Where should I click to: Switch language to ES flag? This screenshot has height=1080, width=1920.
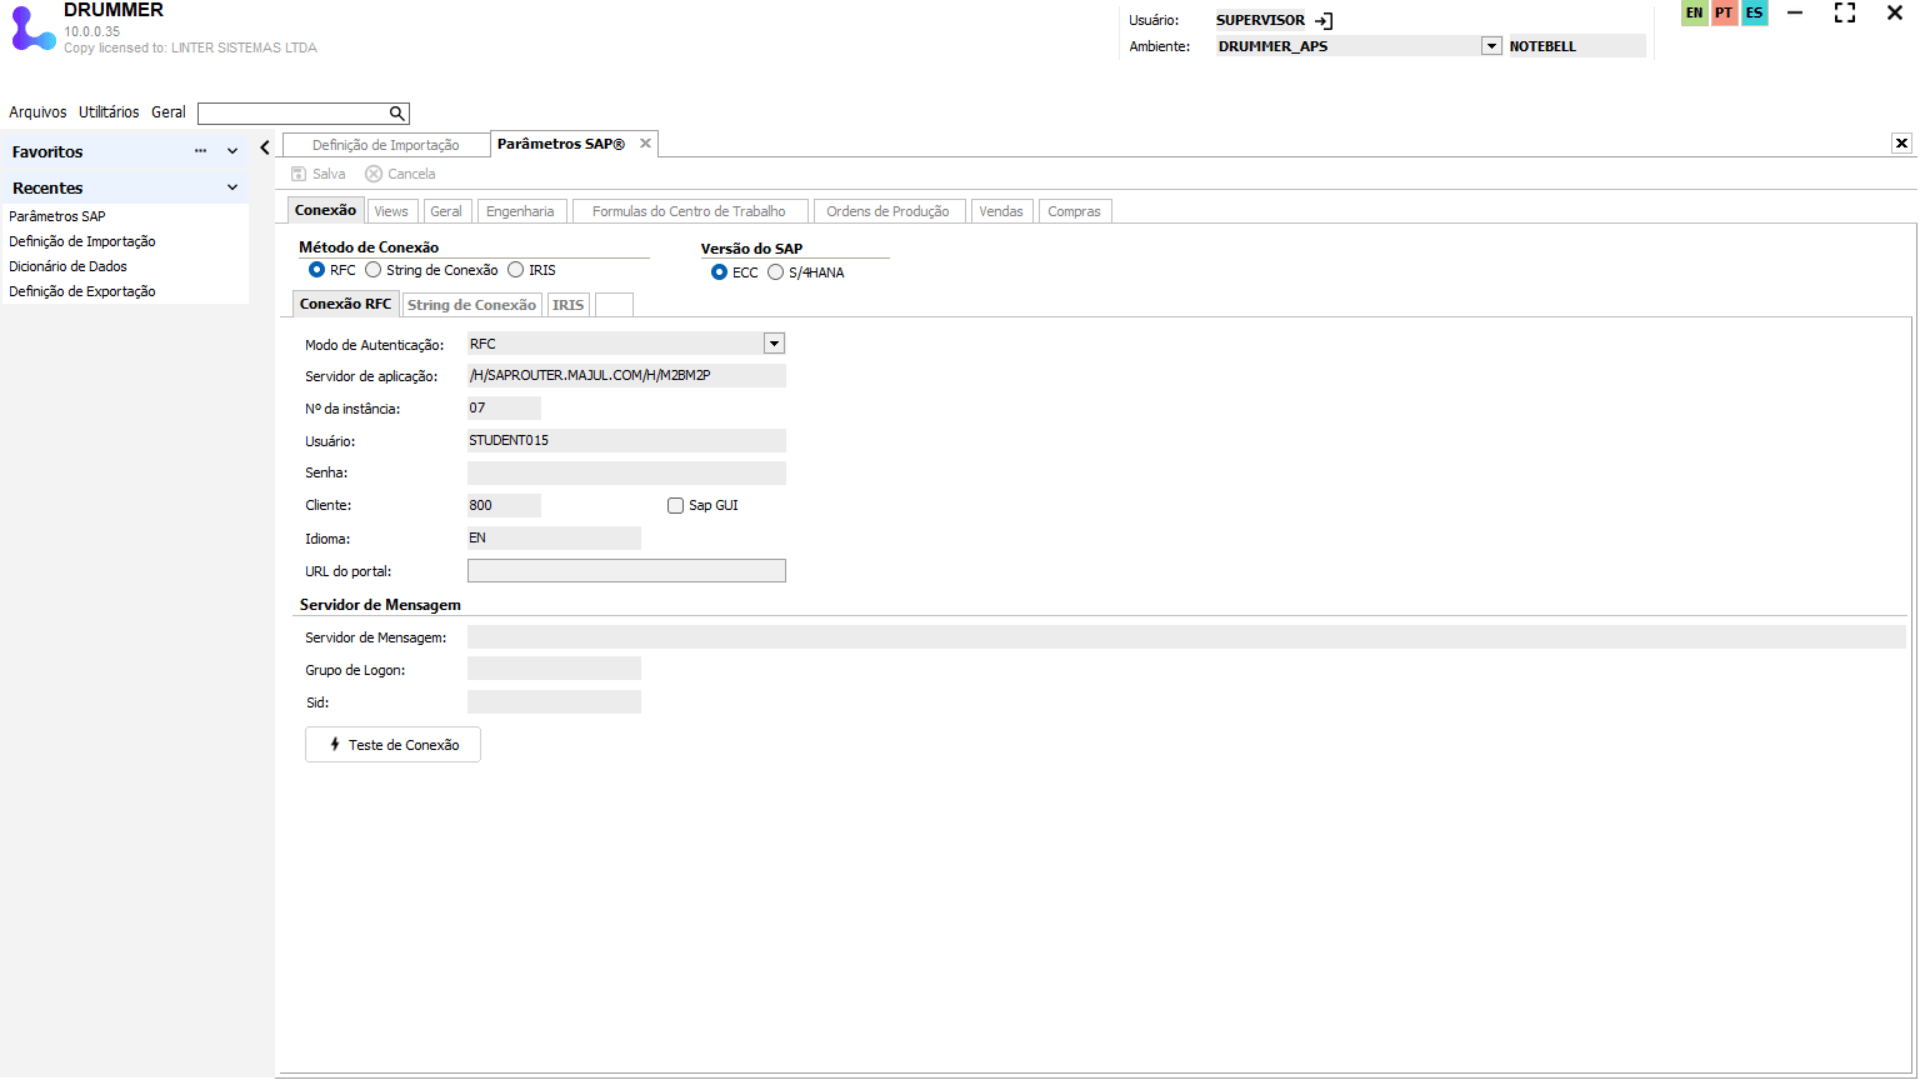(x=1754, y=13)
